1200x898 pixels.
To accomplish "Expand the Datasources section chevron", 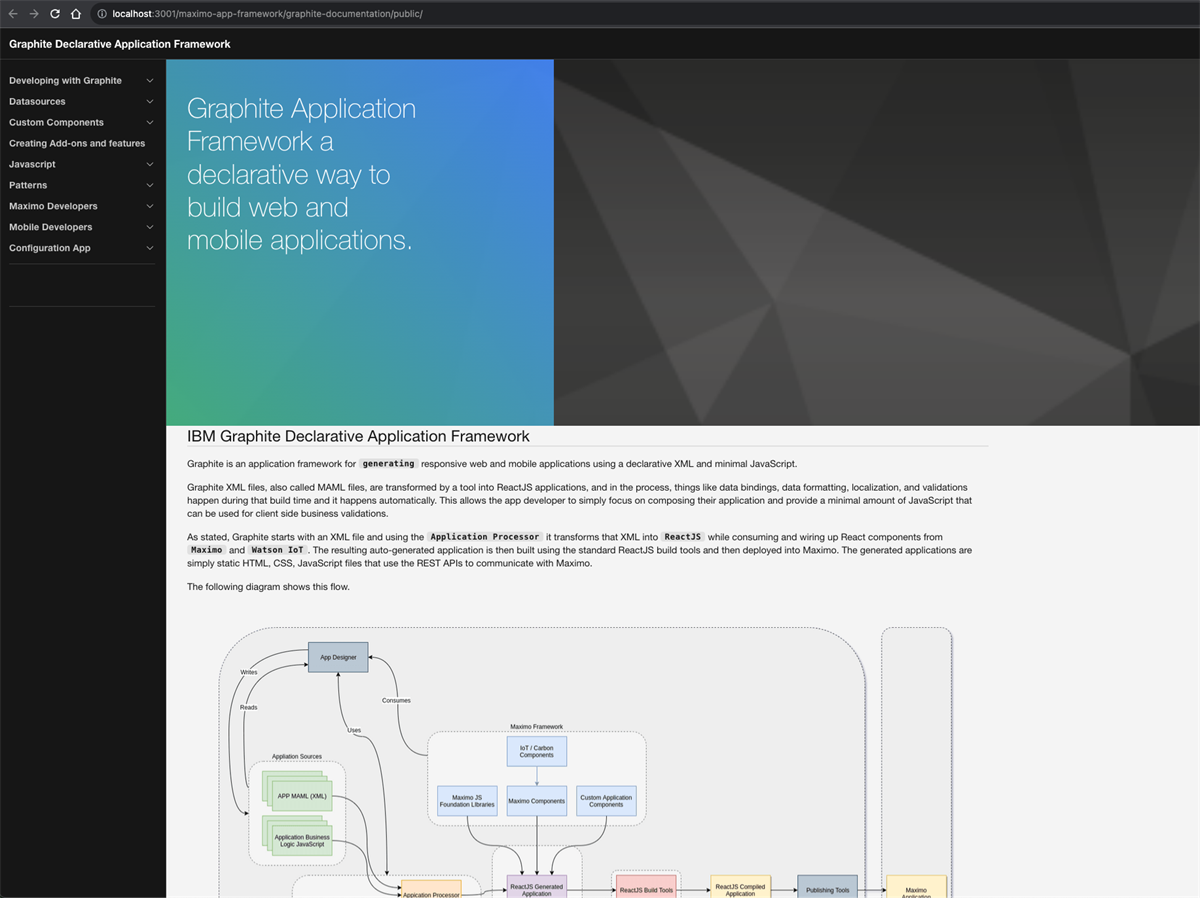I will pos(150,102).
